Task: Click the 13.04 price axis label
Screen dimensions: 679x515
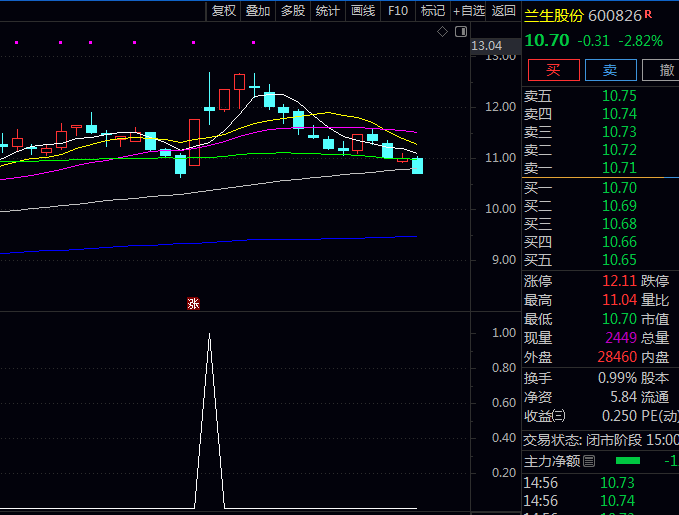Action: (486, 46)
